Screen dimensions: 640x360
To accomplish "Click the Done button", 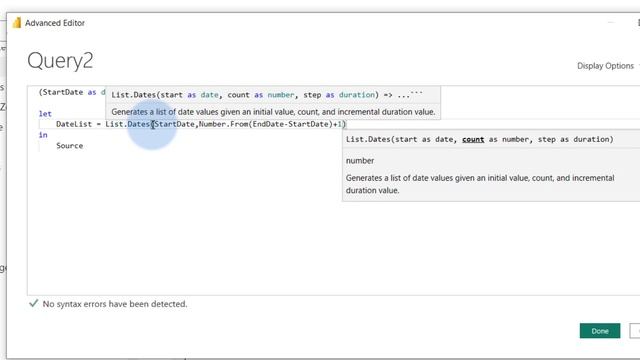I will click(600, 331).
